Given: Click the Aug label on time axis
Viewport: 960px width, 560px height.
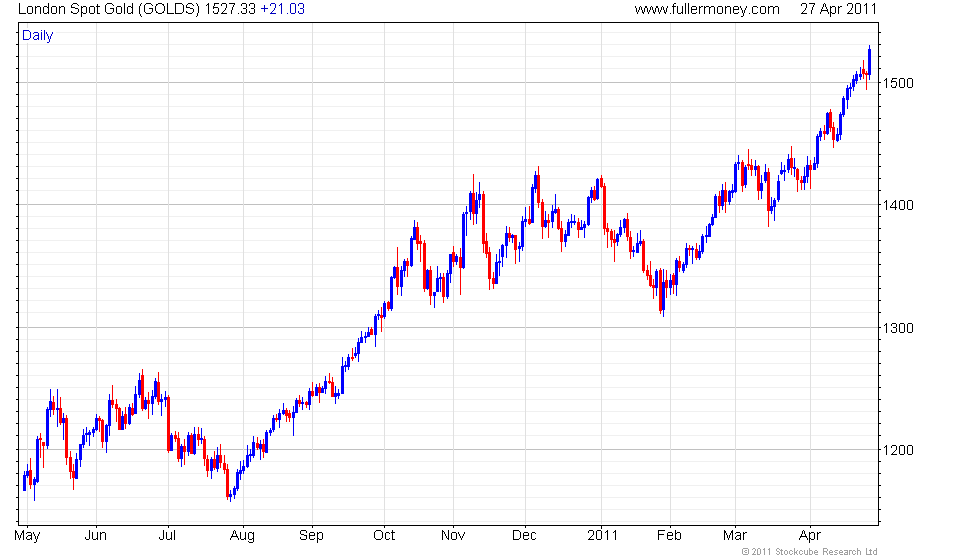Looking at the screenshot, I should tap(242, 536).
